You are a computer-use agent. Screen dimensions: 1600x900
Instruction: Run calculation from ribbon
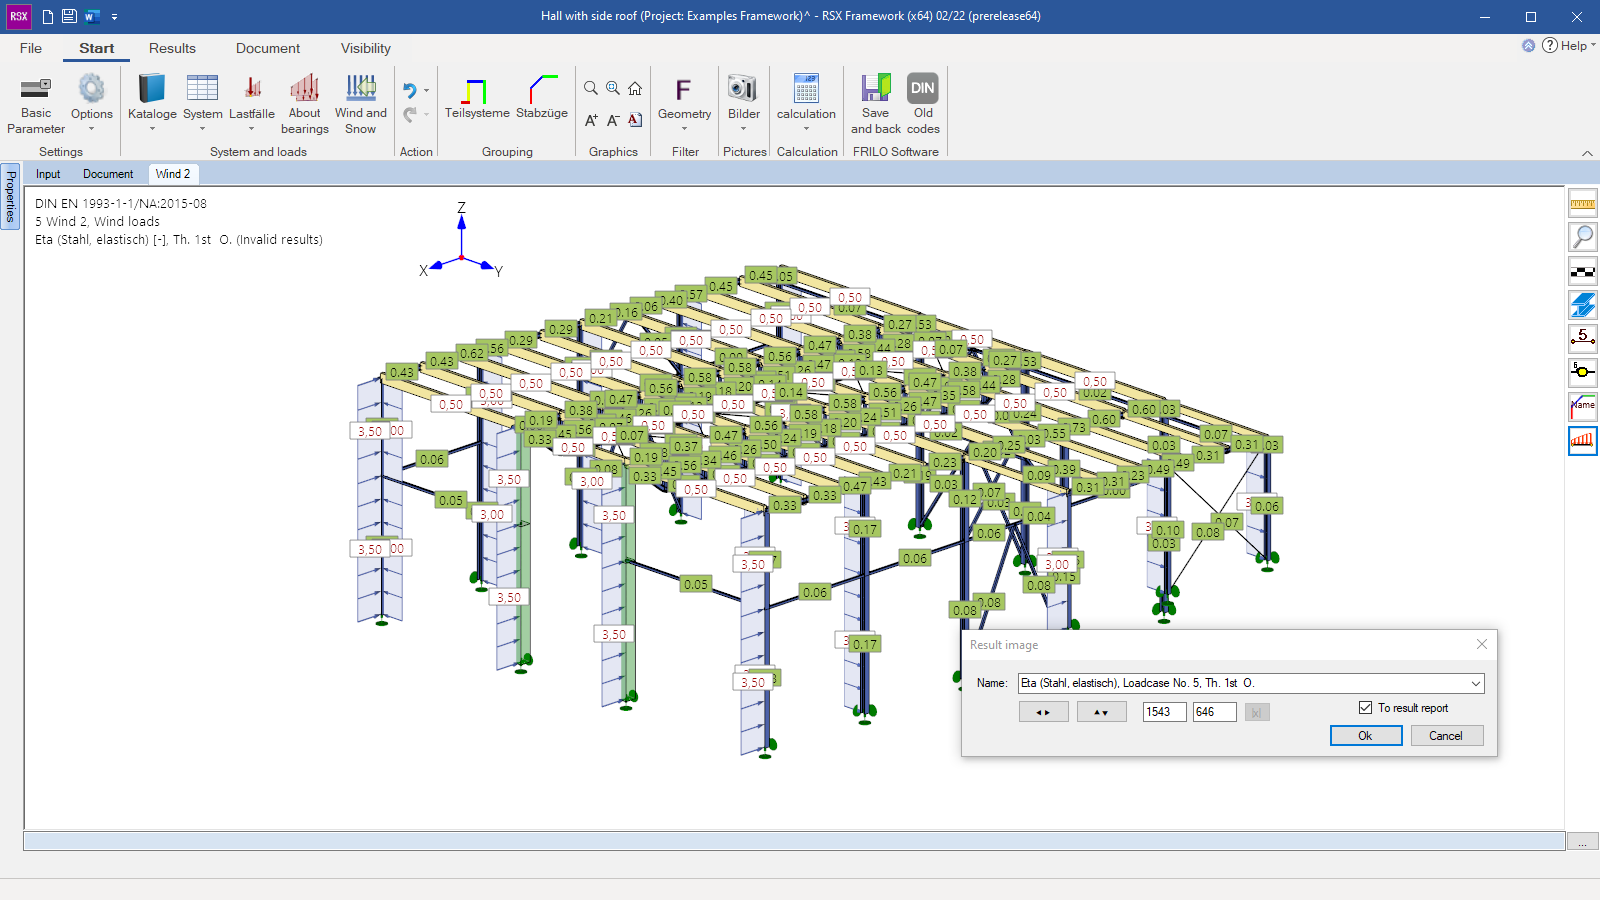coord(806,97)
